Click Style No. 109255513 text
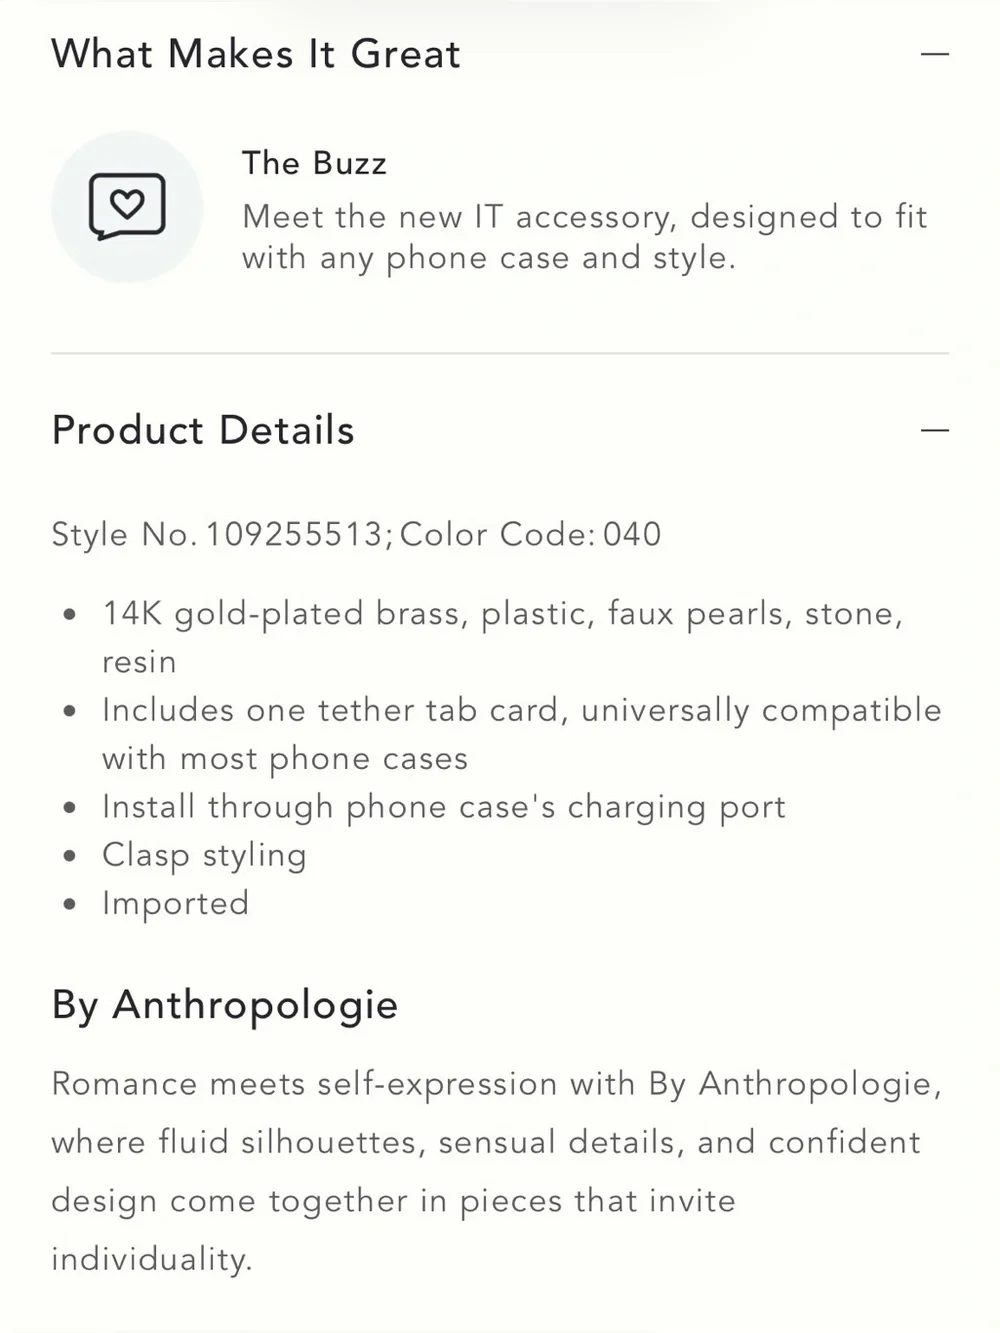Image resolution: width=1000 pixels, height=1333 pixels. (217, 534)
